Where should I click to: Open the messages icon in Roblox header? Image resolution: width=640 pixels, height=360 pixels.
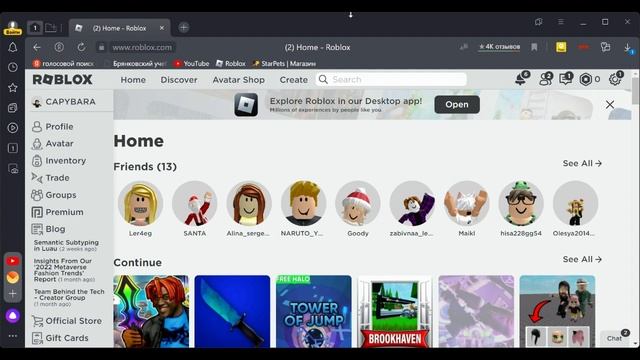pos(566,79)
